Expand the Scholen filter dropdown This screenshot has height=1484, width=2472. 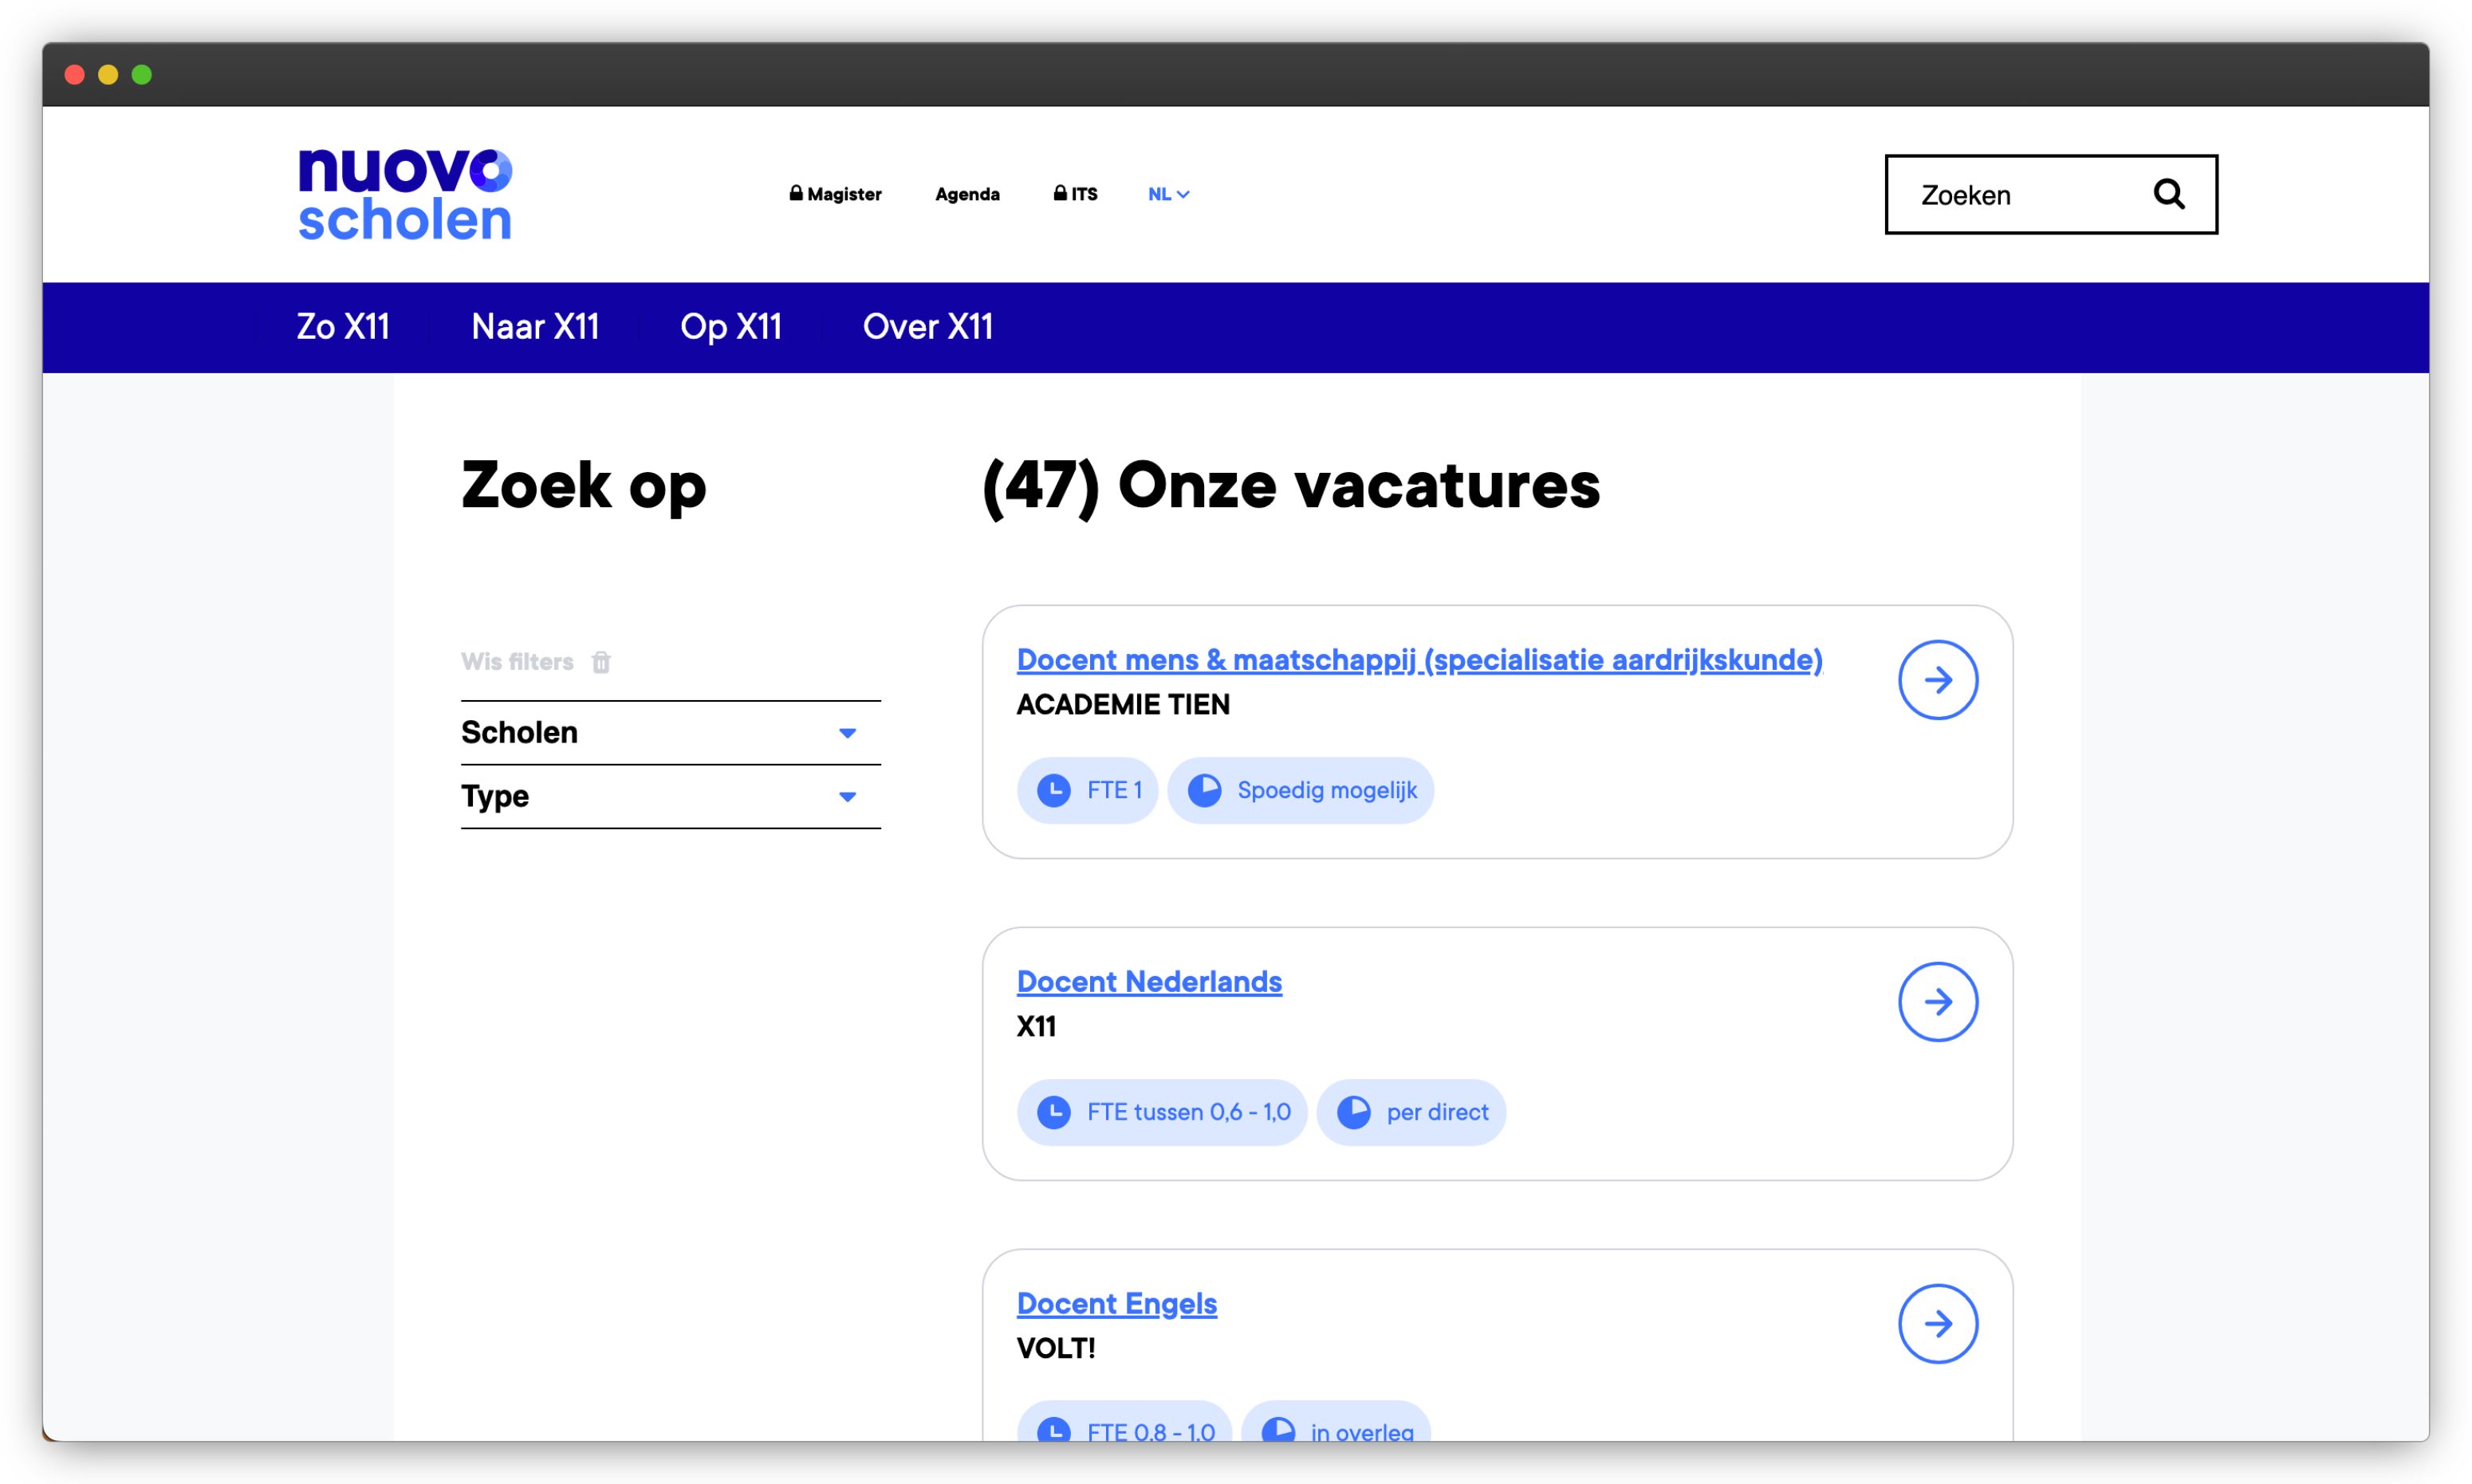point(670,733)
